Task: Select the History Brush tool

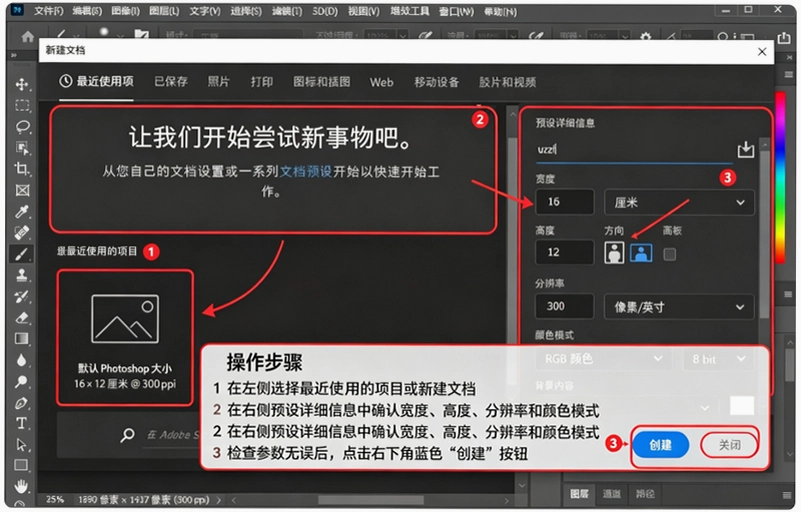Action: click(x=21, y=296)
